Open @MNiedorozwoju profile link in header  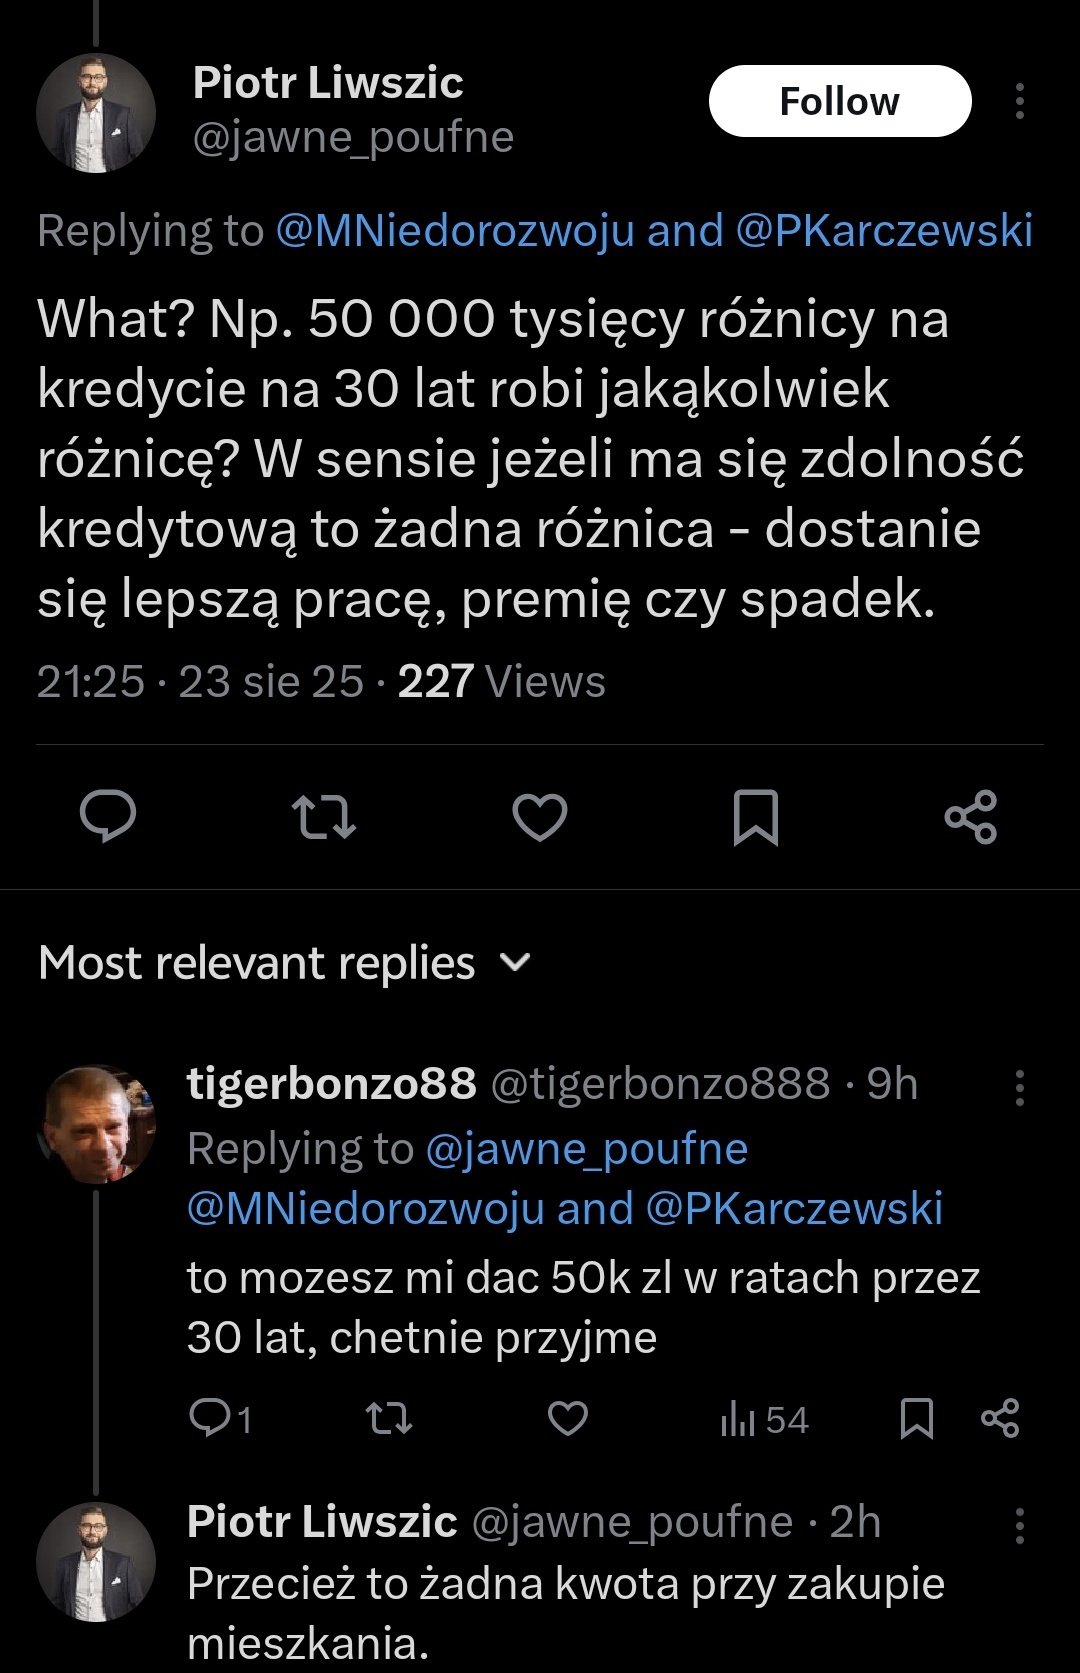[455, 231]
